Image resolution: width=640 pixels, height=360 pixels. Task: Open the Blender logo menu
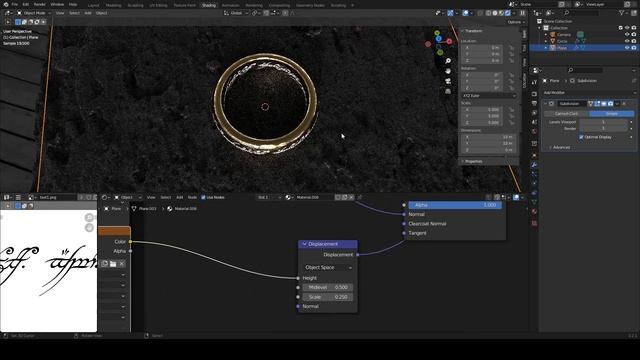tap(6, 4)
